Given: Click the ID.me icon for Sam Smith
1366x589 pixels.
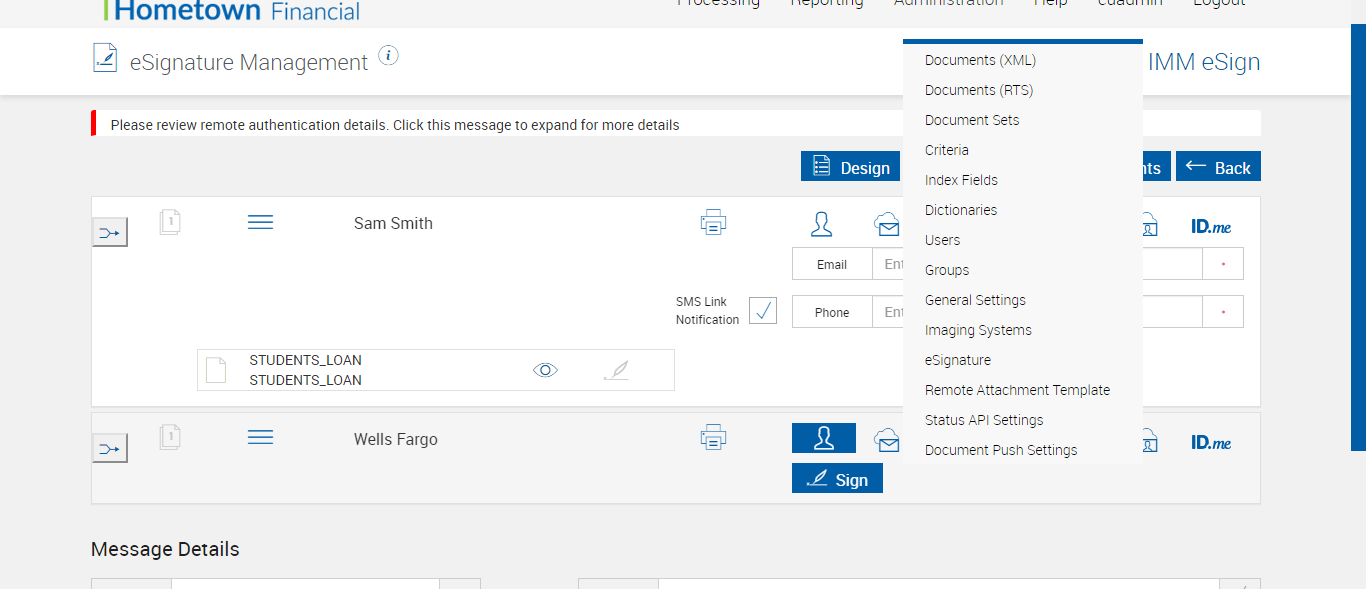Looking at the screenshot, I should [1211, 227].
